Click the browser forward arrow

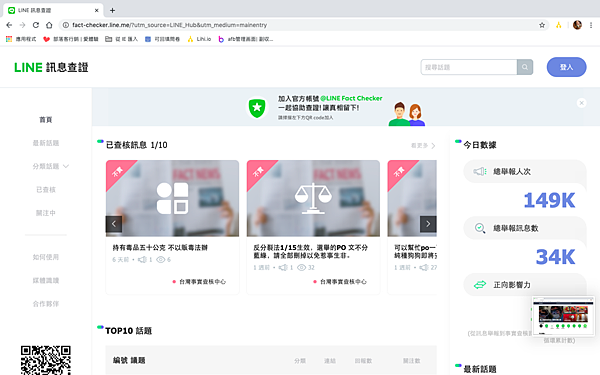23,25
